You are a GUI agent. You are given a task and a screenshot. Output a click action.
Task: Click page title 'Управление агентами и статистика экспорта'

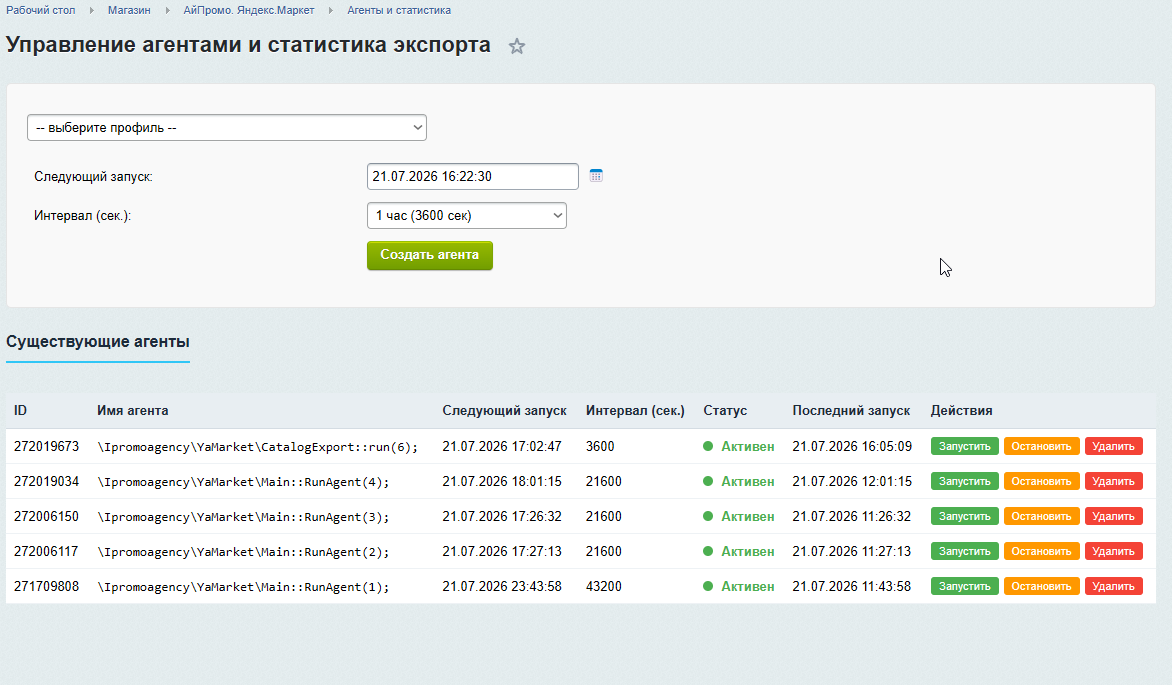pos(248,45)
